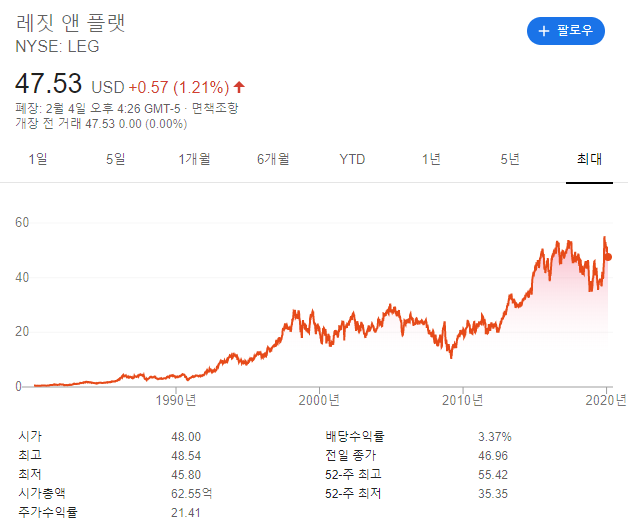Viewport: 628px width, 530px height.
Task: Click the 배당수익률 label
Action: point(355,436)
